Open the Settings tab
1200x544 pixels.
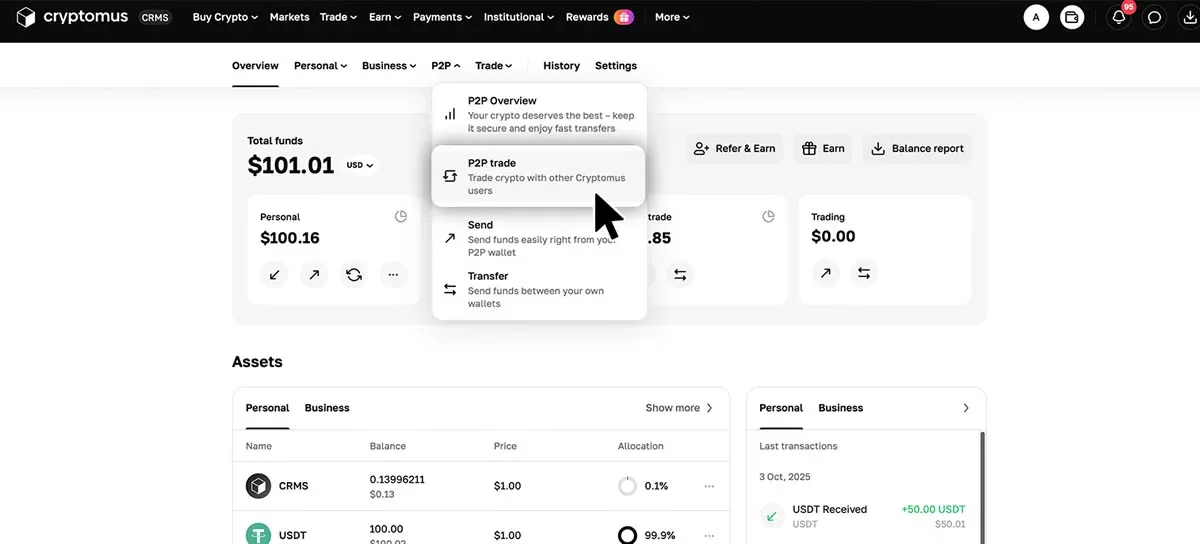(x=616, y=66)
